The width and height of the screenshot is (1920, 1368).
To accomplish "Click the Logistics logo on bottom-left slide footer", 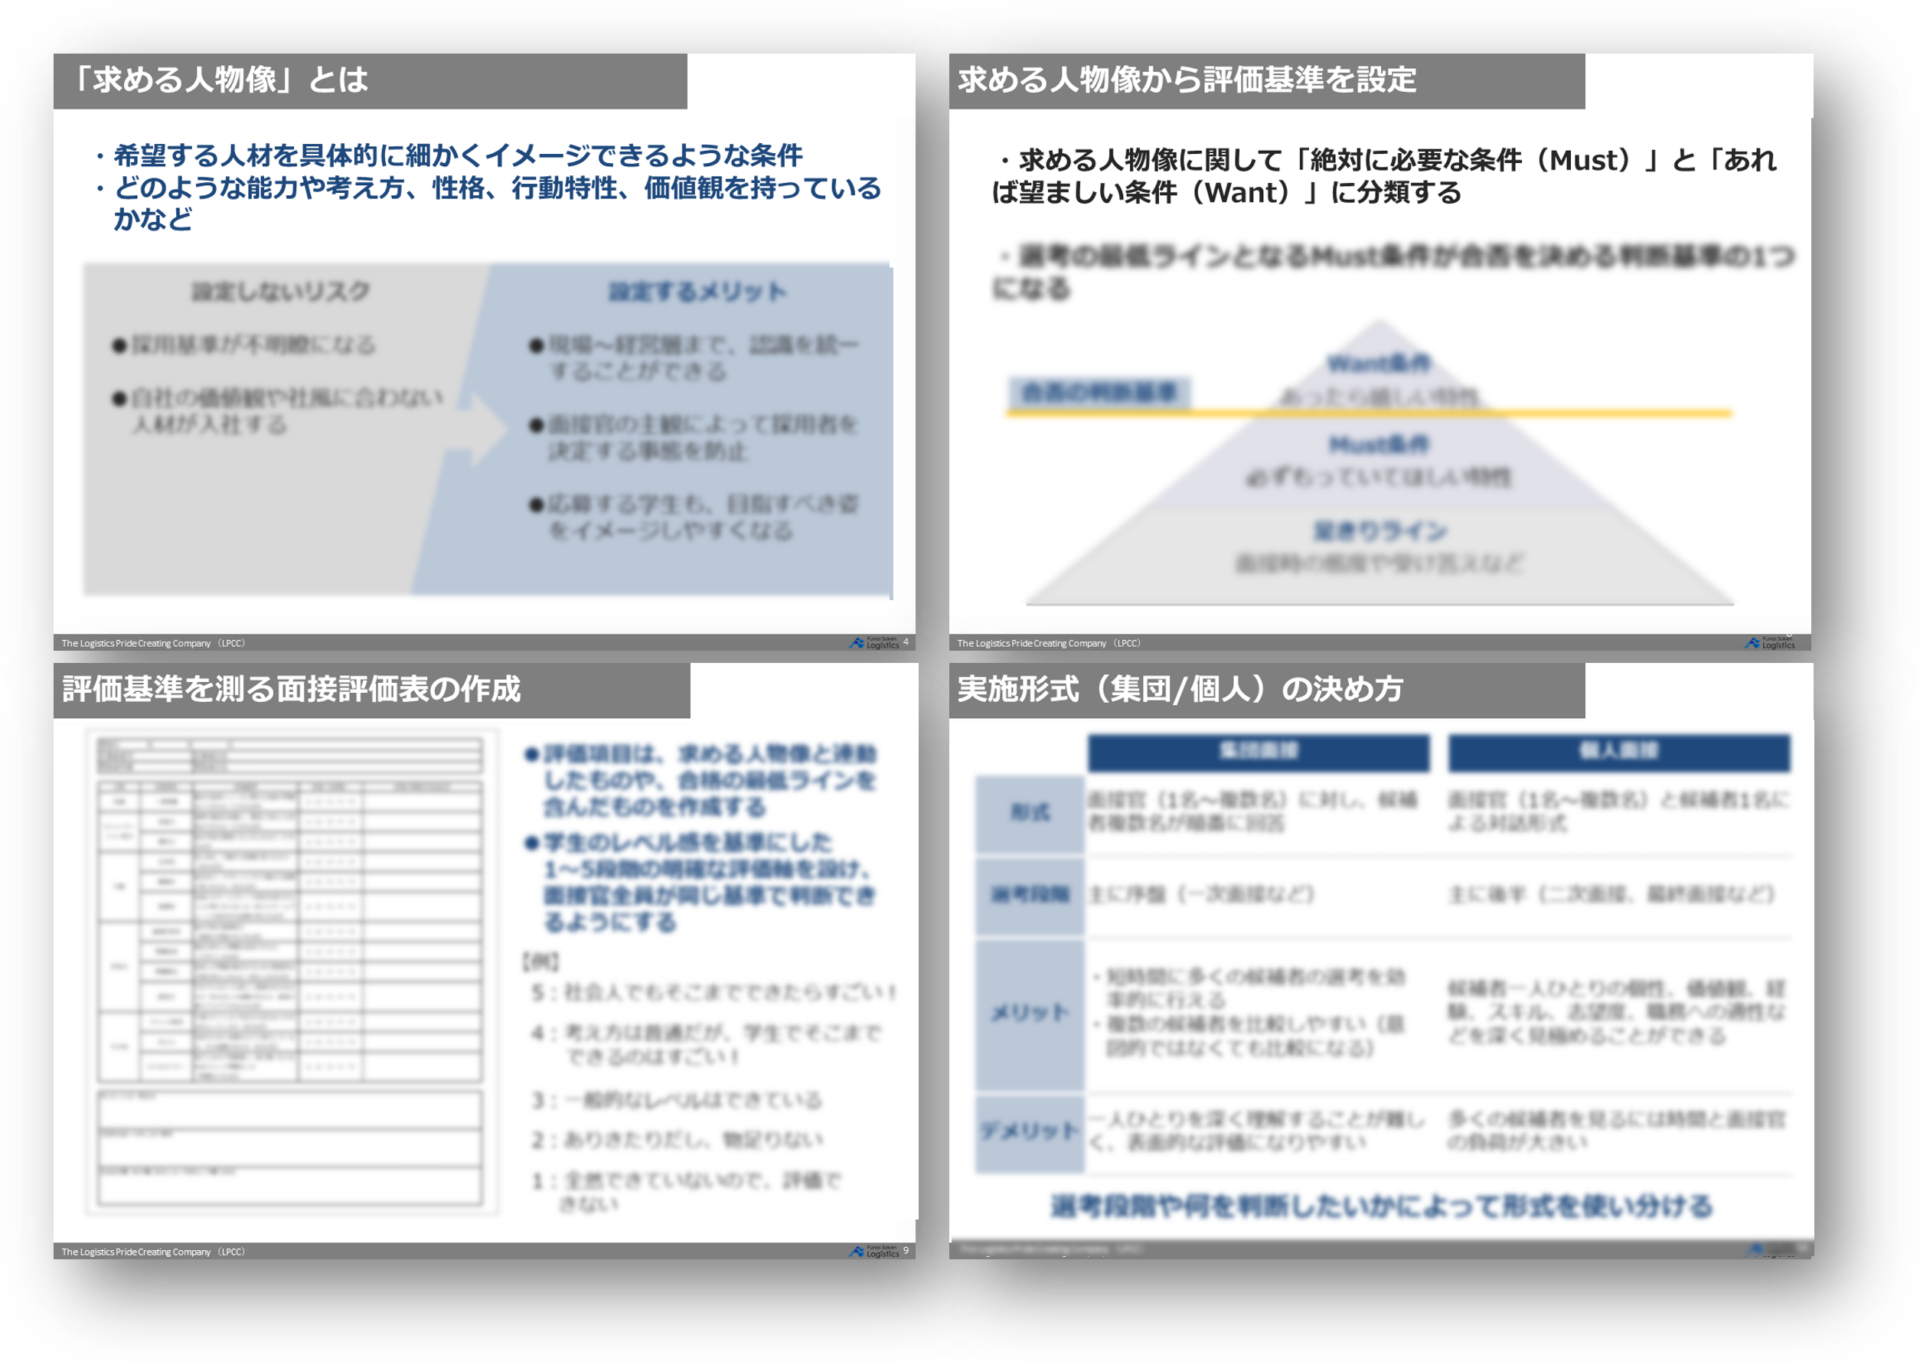I will [875, 1251].
